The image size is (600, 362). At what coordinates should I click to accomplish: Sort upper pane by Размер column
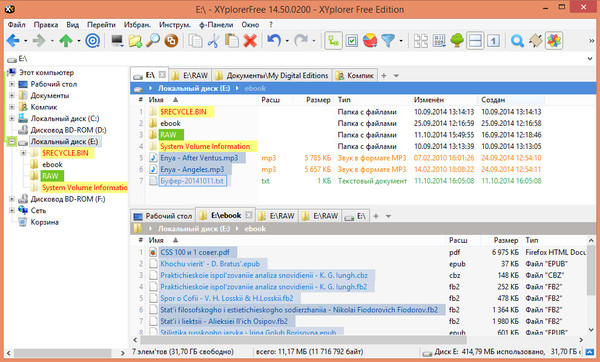(x=313, y=100)
